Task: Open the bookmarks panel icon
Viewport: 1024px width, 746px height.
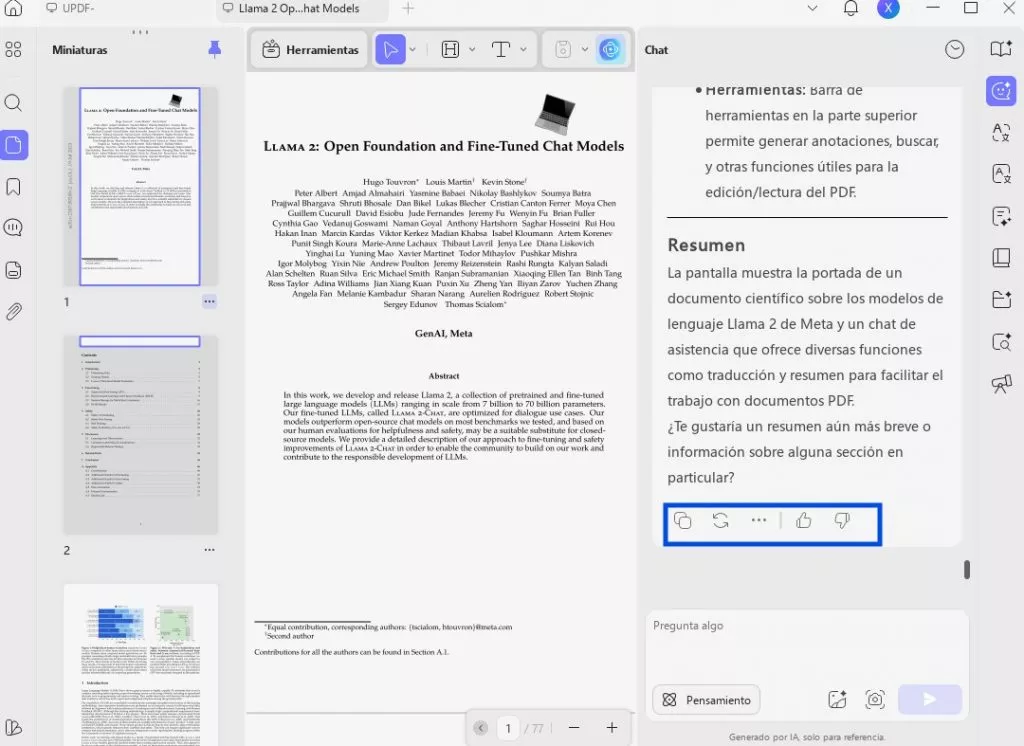Action: click(13, 187)
